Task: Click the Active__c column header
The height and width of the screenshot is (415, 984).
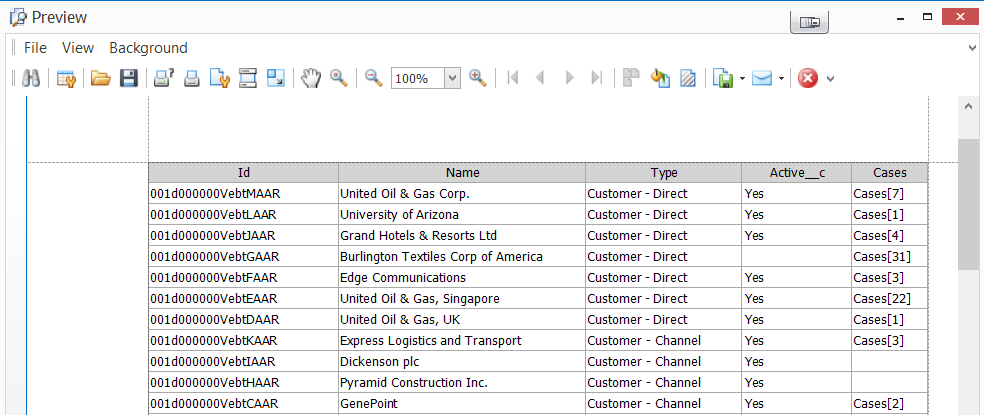Action: [x=797, y=173]
